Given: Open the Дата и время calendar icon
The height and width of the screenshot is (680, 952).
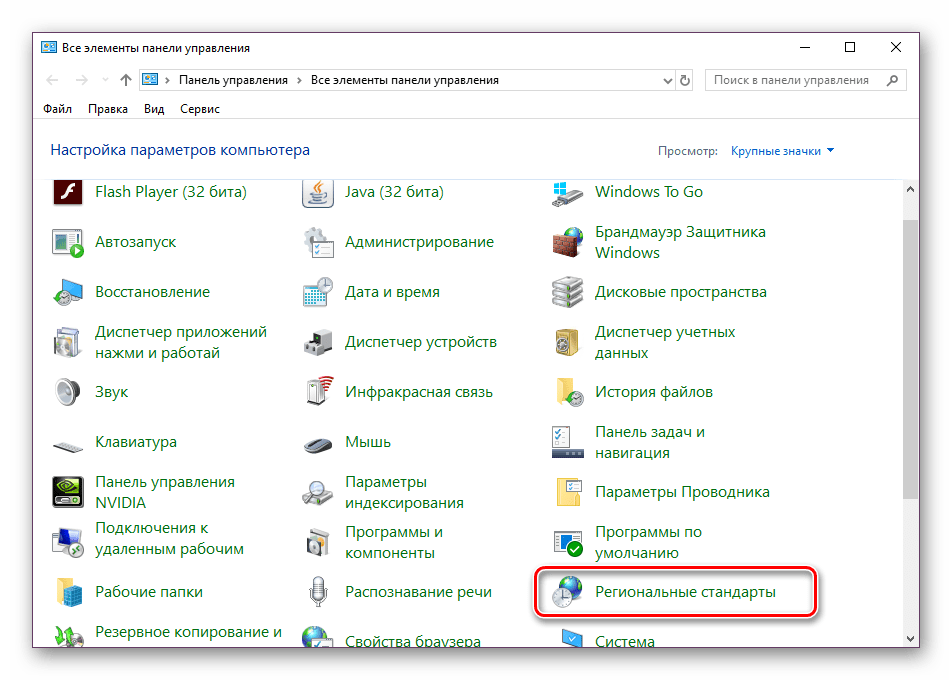Looking at the screenshot, I should [x=318, y=293].
